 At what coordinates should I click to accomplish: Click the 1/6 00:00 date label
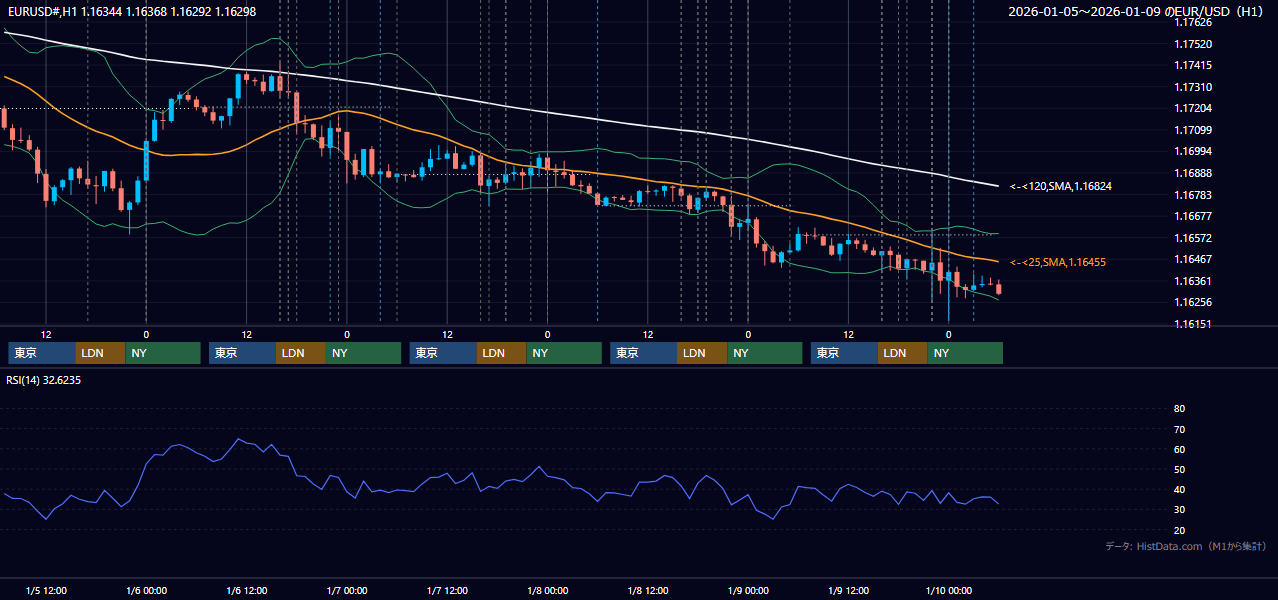pyautogui.click(x=146, y=591)
